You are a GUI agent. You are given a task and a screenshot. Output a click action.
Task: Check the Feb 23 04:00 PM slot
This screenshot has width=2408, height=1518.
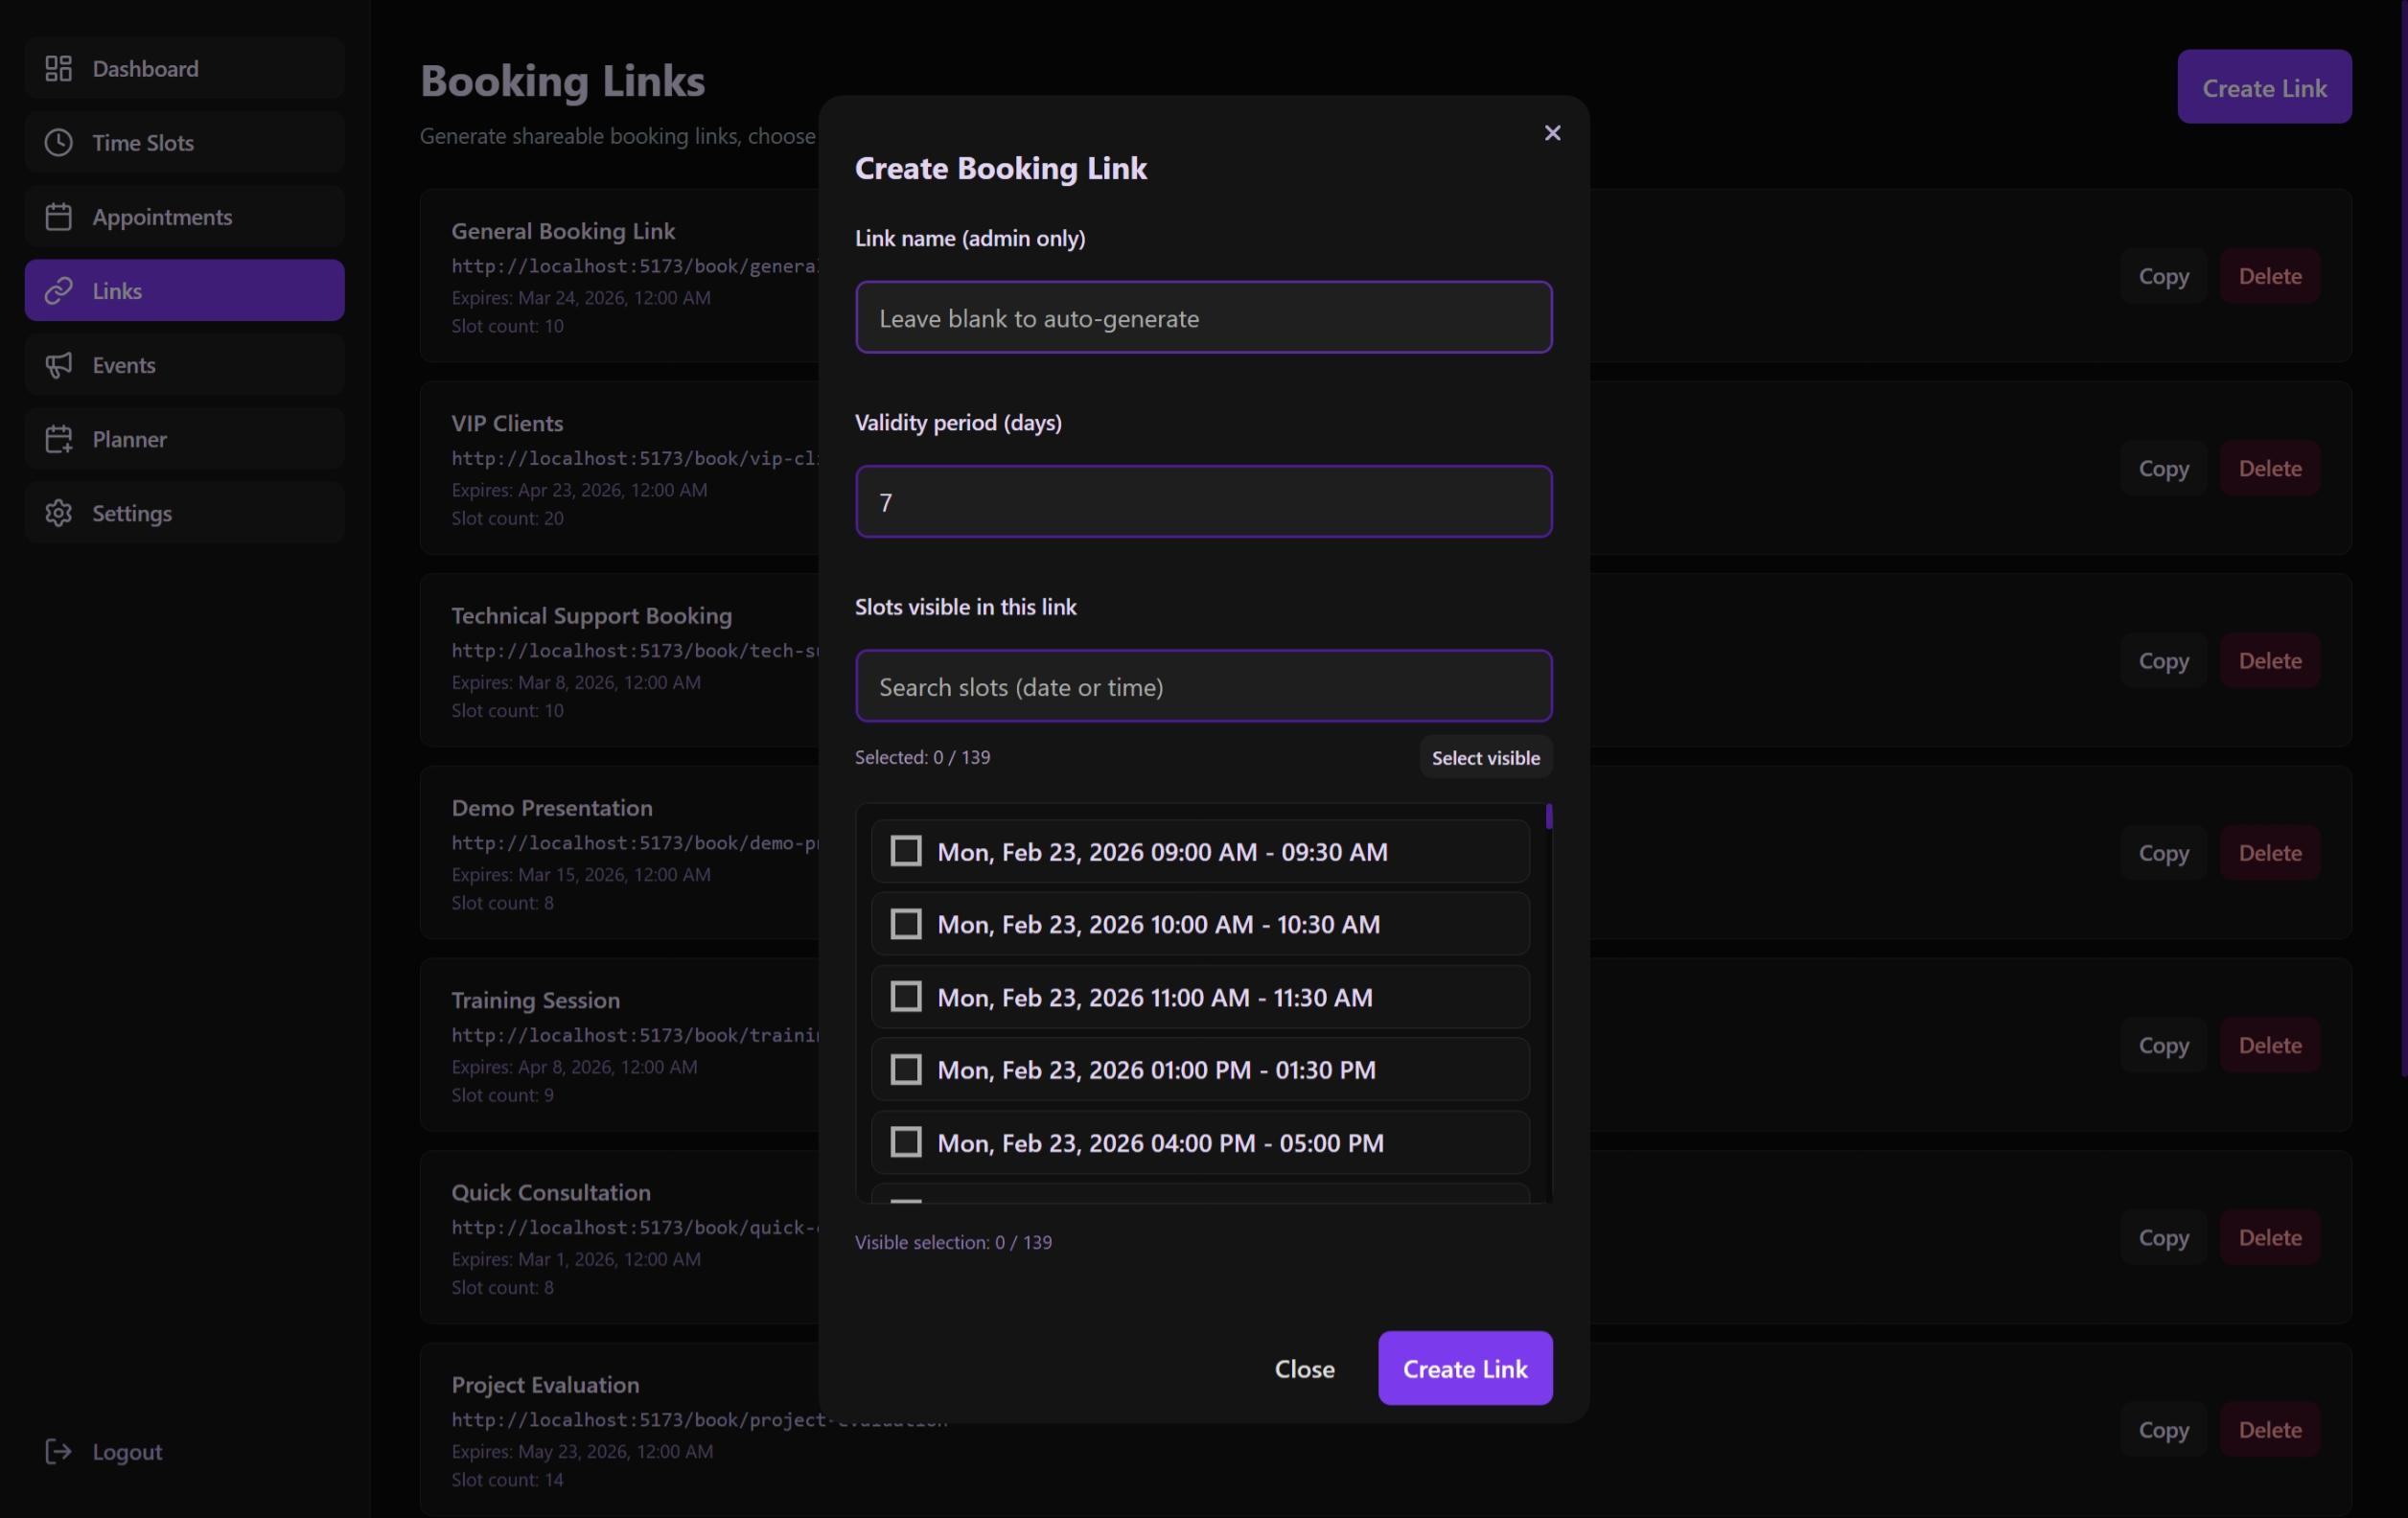point(905,1142)
